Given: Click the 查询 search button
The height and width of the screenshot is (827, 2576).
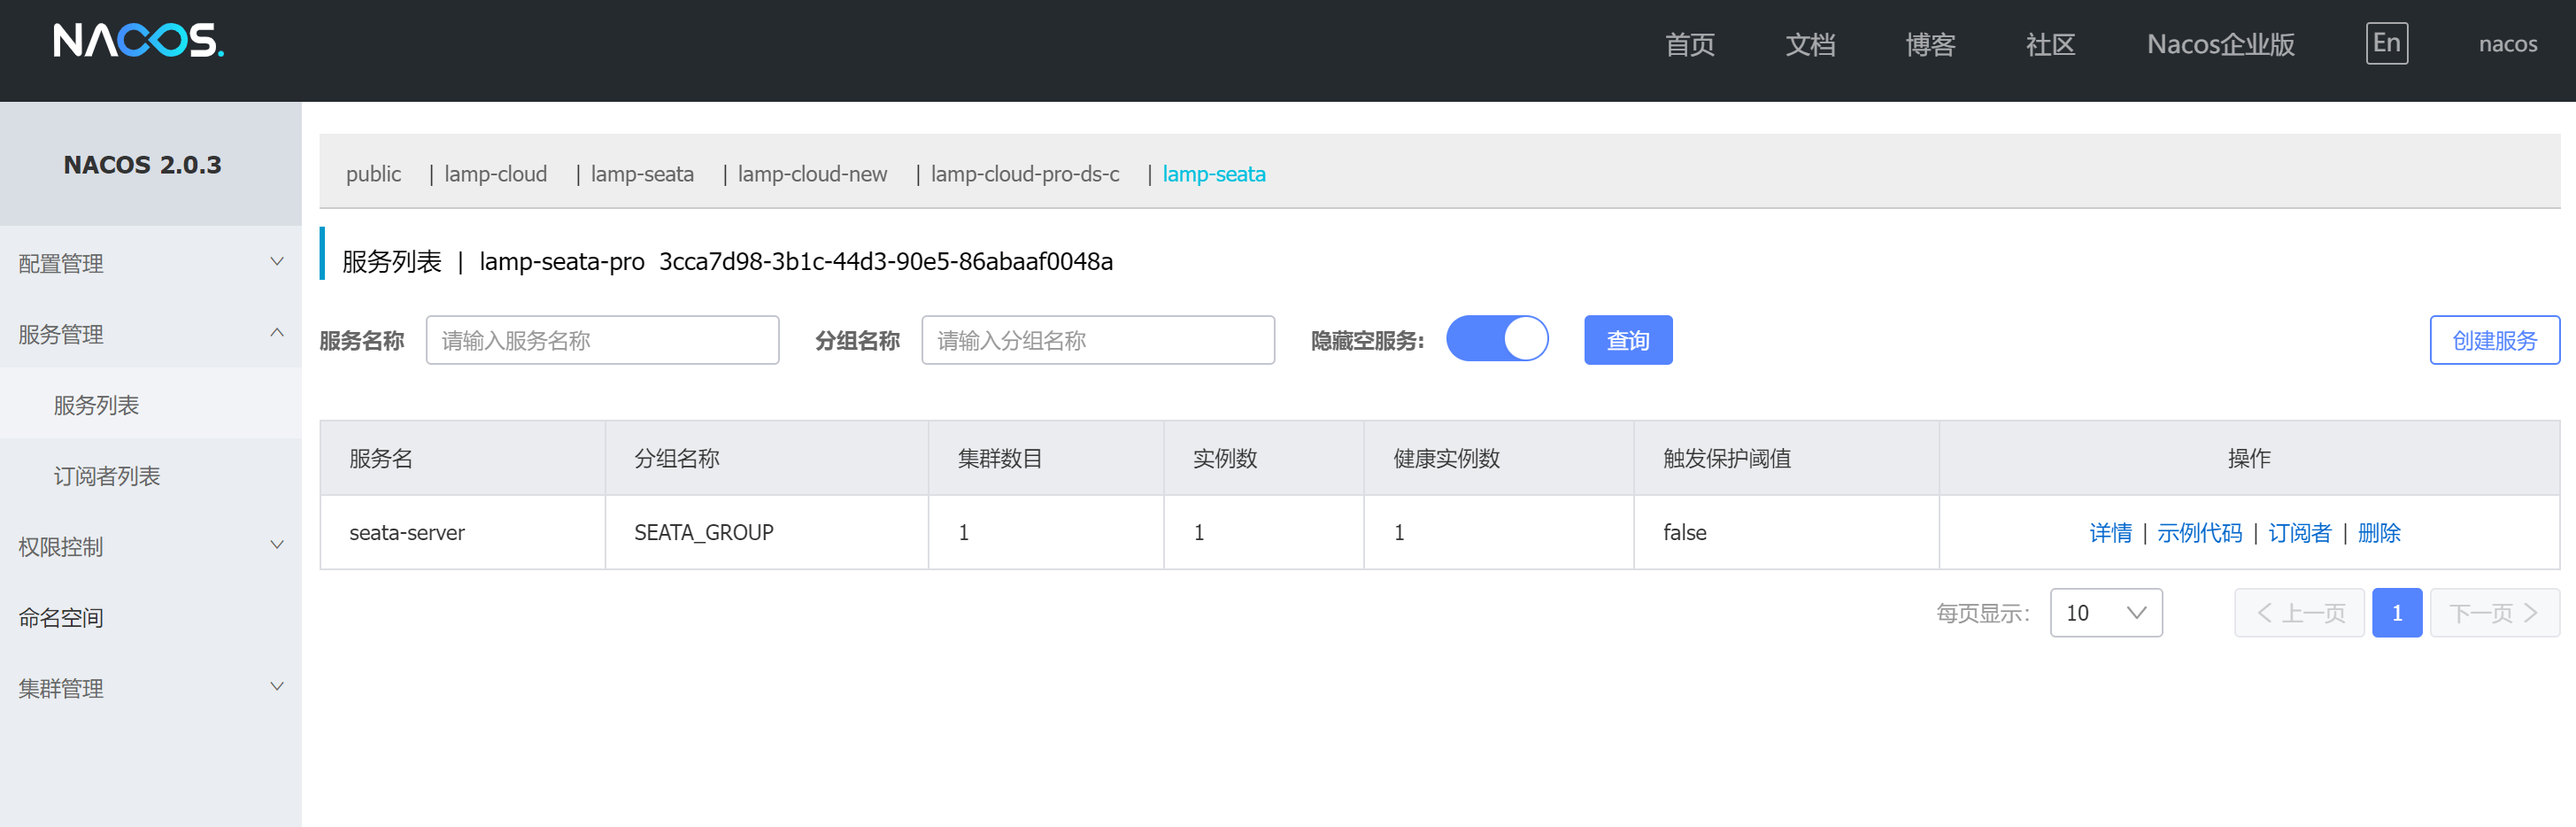Looking at the screenshot, I should click(x=1627, y=340).
